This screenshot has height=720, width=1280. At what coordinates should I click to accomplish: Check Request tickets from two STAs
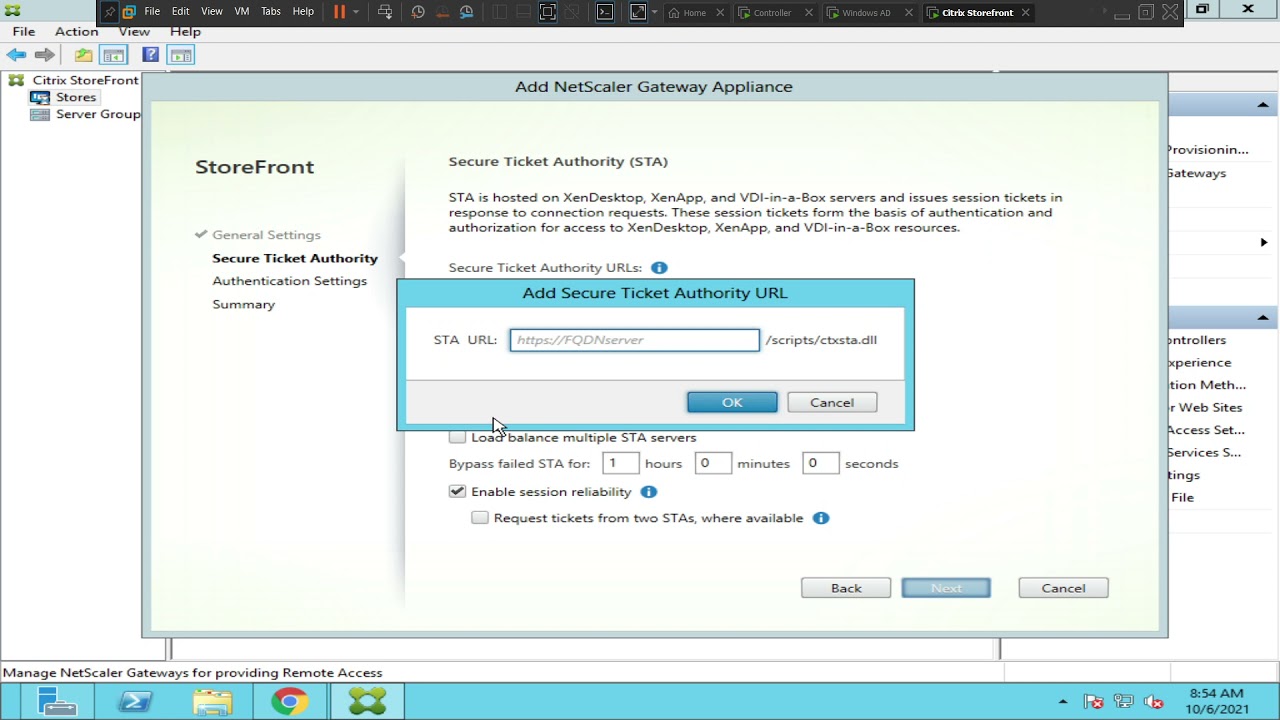point(480,518)
